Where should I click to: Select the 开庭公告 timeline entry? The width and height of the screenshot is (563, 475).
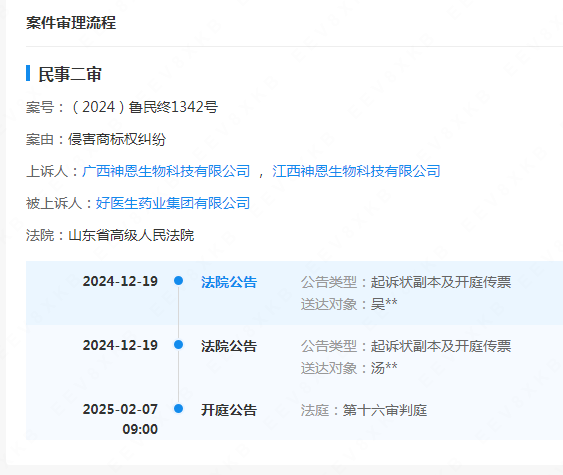point(229,410)
